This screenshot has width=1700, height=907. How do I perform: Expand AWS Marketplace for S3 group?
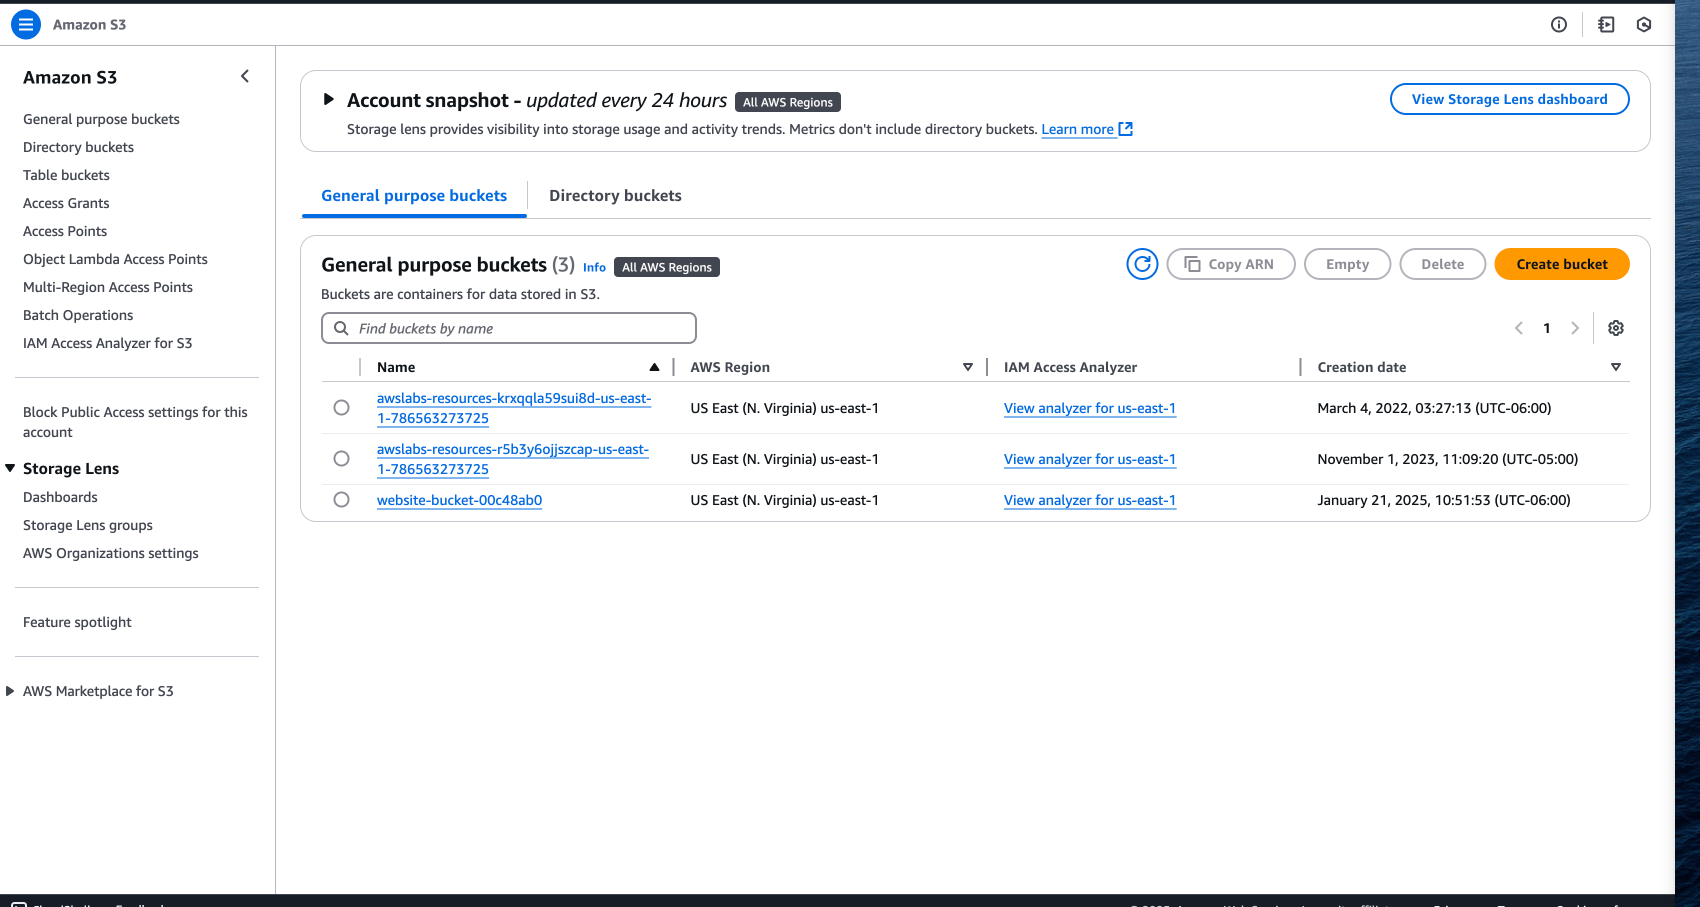pyautogui.click(x=10, y=691)
